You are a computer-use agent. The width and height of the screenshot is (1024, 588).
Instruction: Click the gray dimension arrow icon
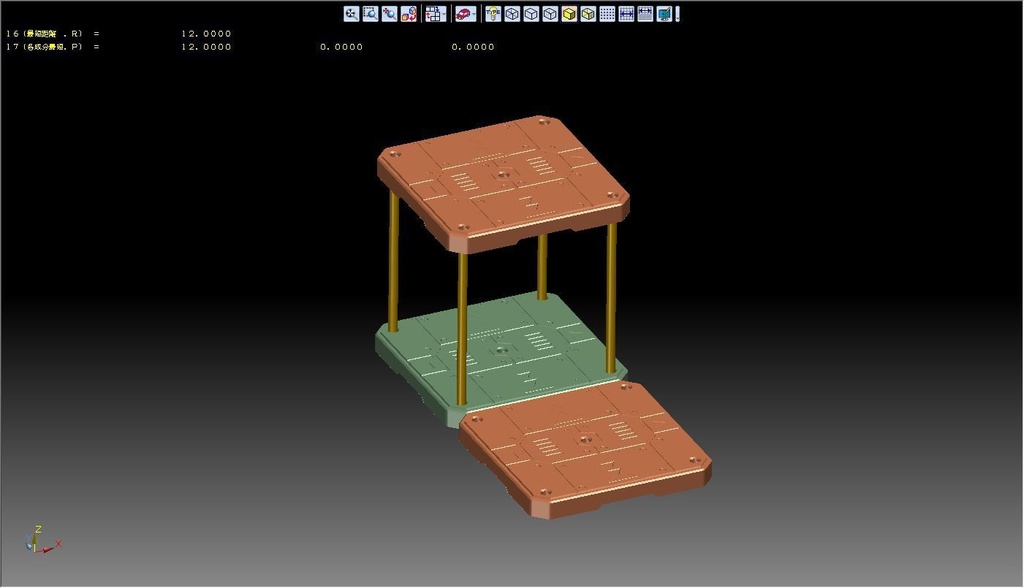(x=645, y=14)
